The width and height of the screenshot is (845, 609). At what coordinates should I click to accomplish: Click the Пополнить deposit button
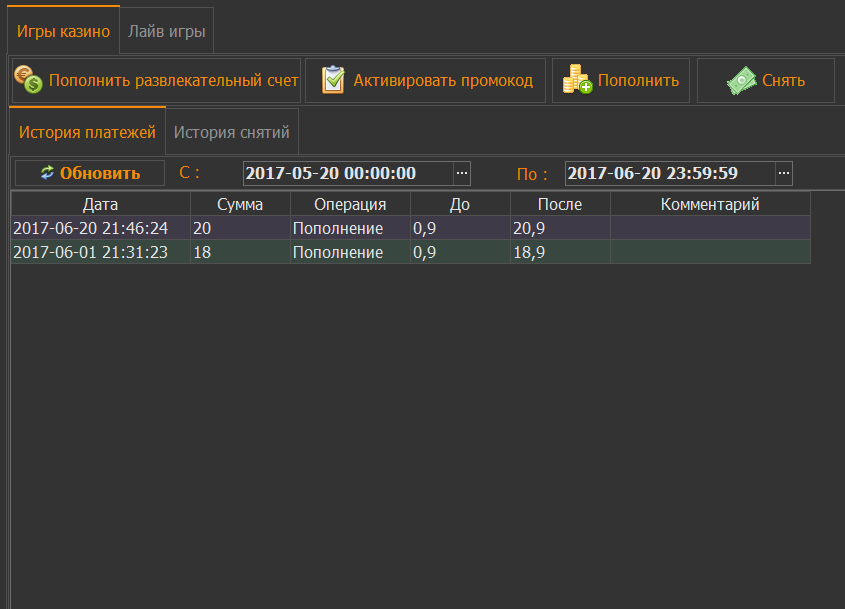tap(621, 80)
